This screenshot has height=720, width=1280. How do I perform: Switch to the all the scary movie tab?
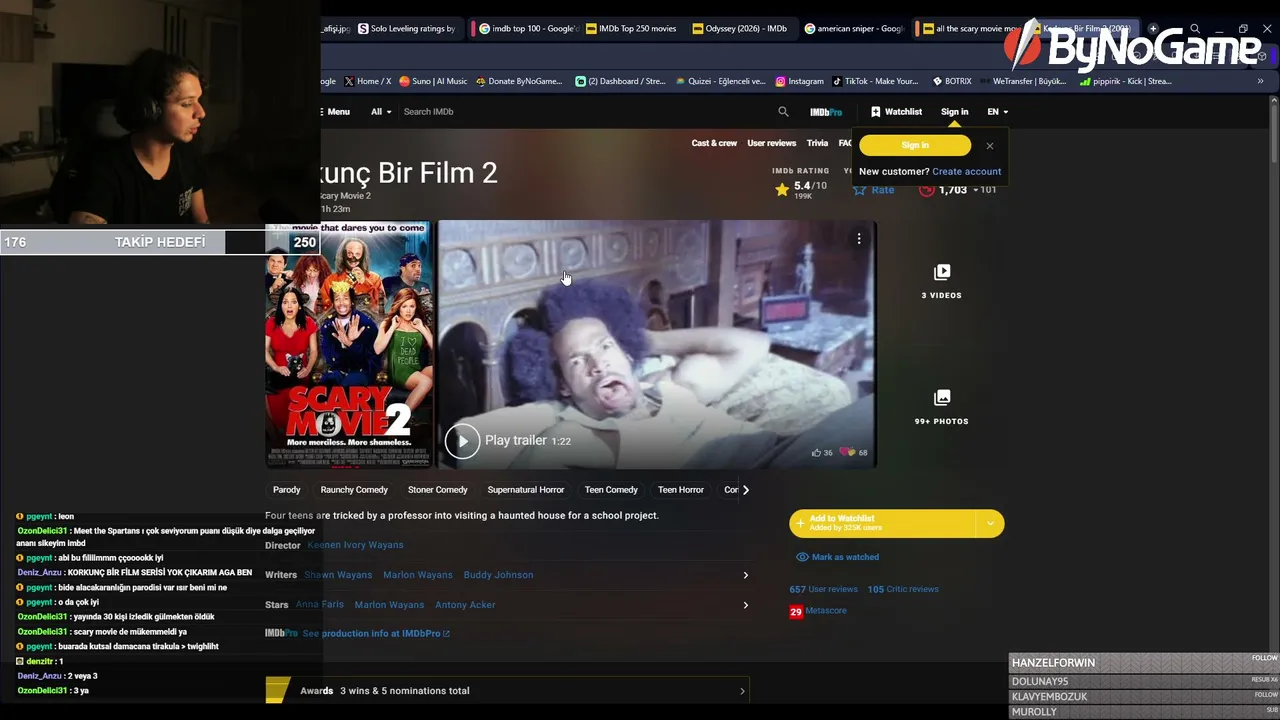coord(970,29)
